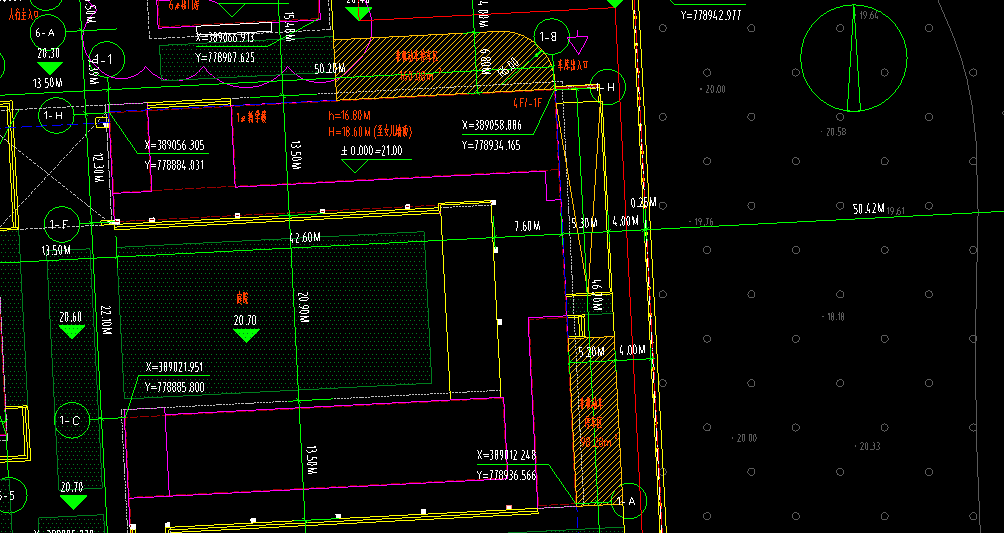The width and height of the screenshot is (1004, 533).
Task: Click the 18.18 spot elevation
Action: coord(834,316)
